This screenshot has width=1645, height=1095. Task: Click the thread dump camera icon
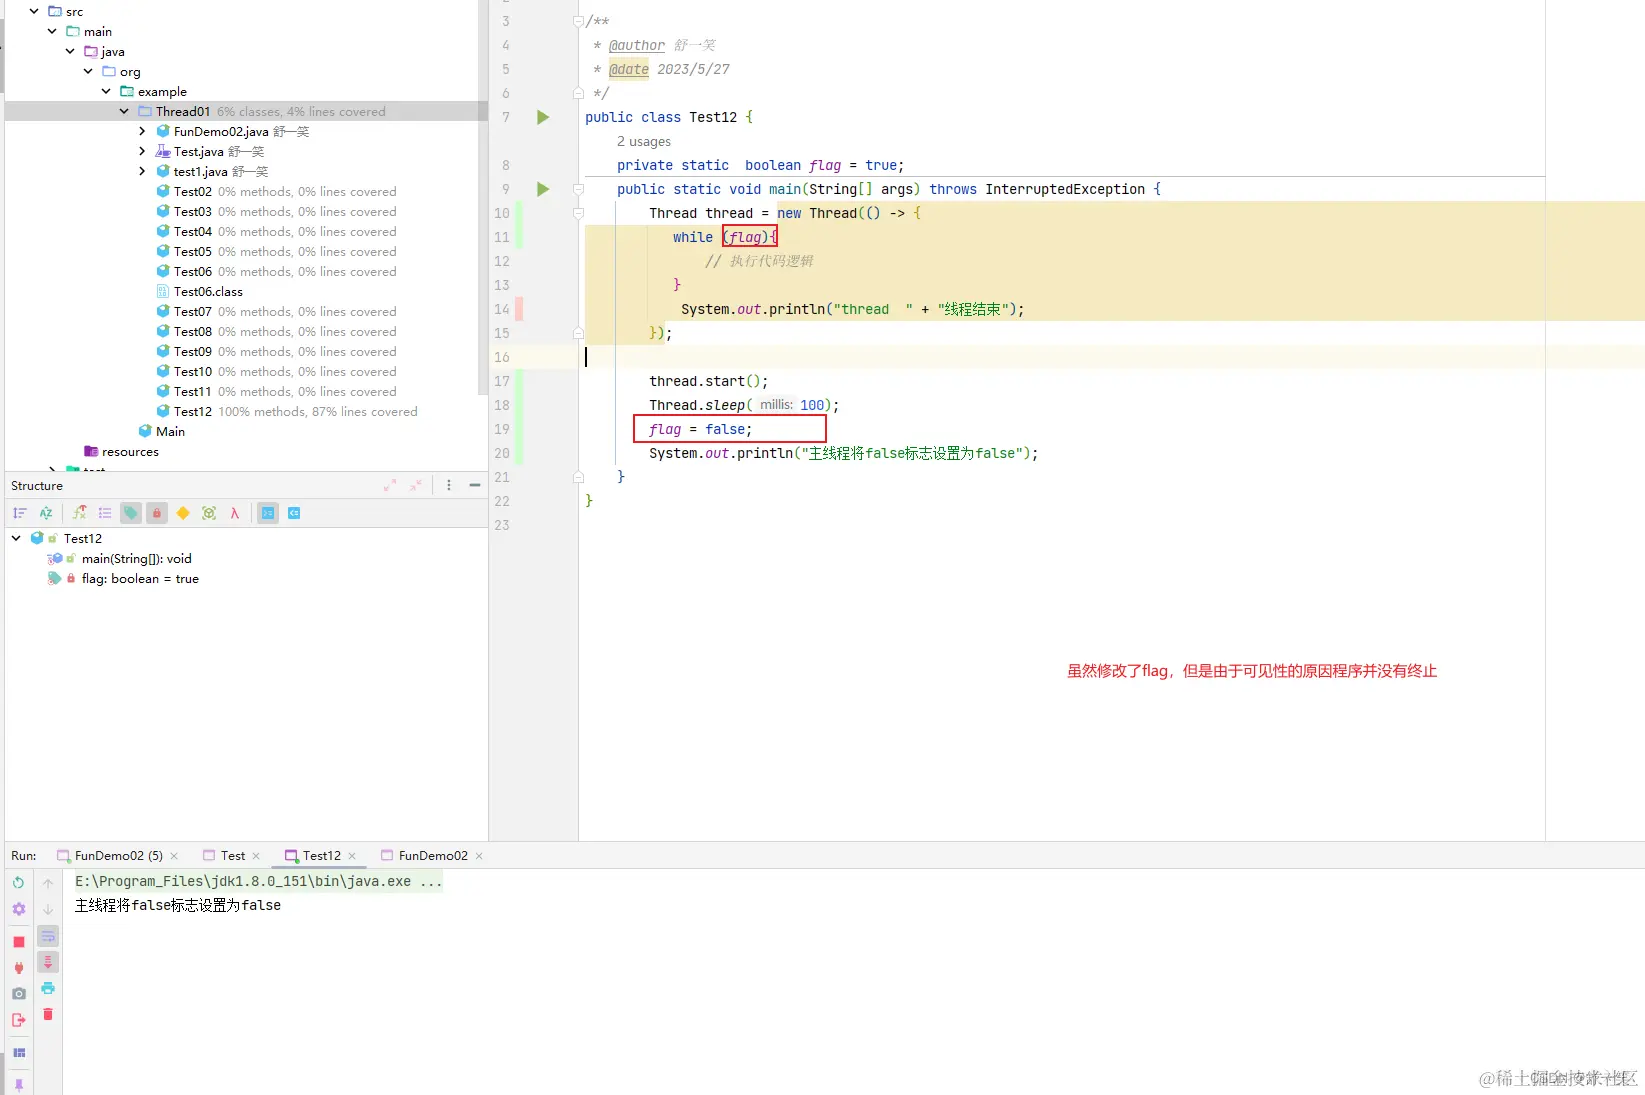pyautogui.click(x=18, y=994)
